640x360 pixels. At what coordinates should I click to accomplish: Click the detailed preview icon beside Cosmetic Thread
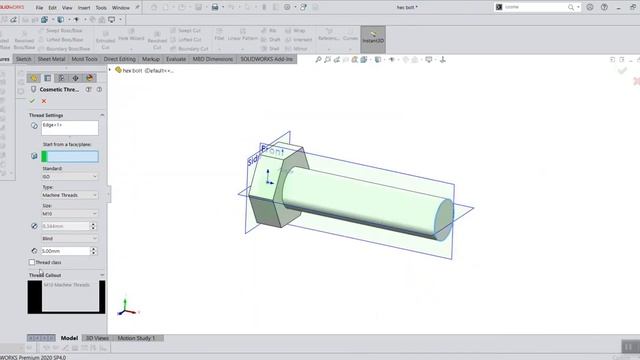point(89,89)
